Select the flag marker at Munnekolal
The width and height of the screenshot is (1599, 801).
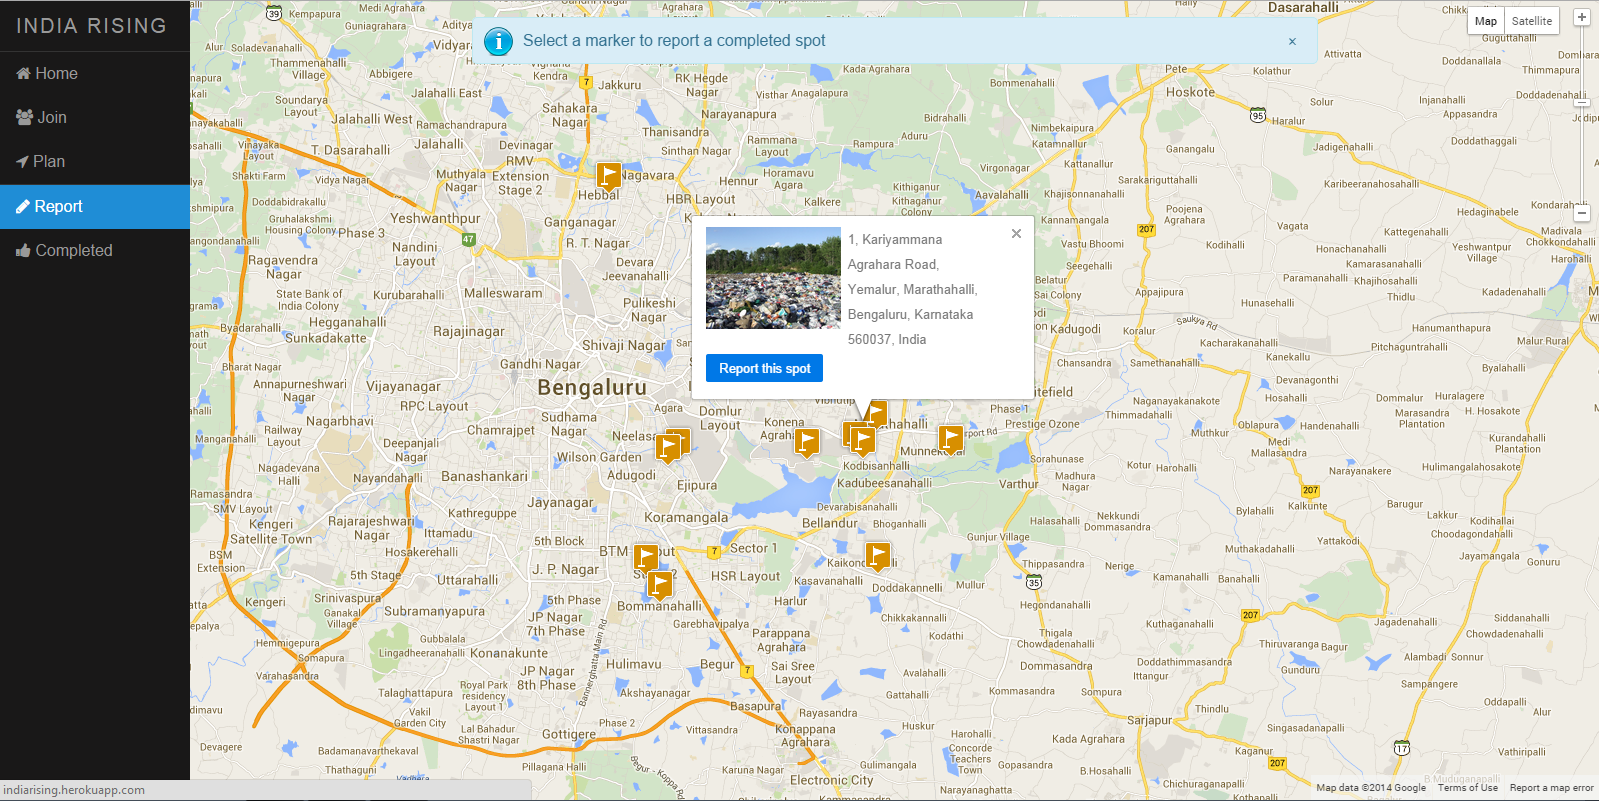(x=950, y=438)
